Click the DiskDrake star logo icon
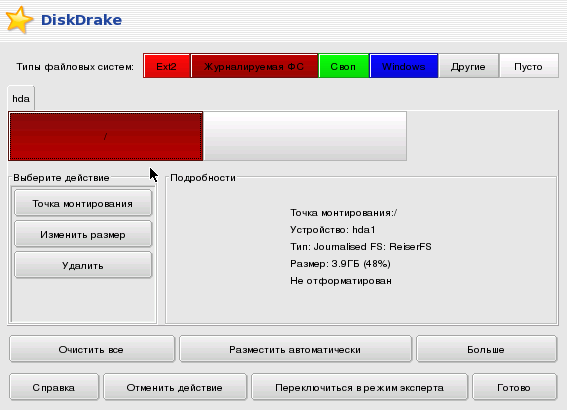This screenshot has height=410, width=567. pos(20,20)
